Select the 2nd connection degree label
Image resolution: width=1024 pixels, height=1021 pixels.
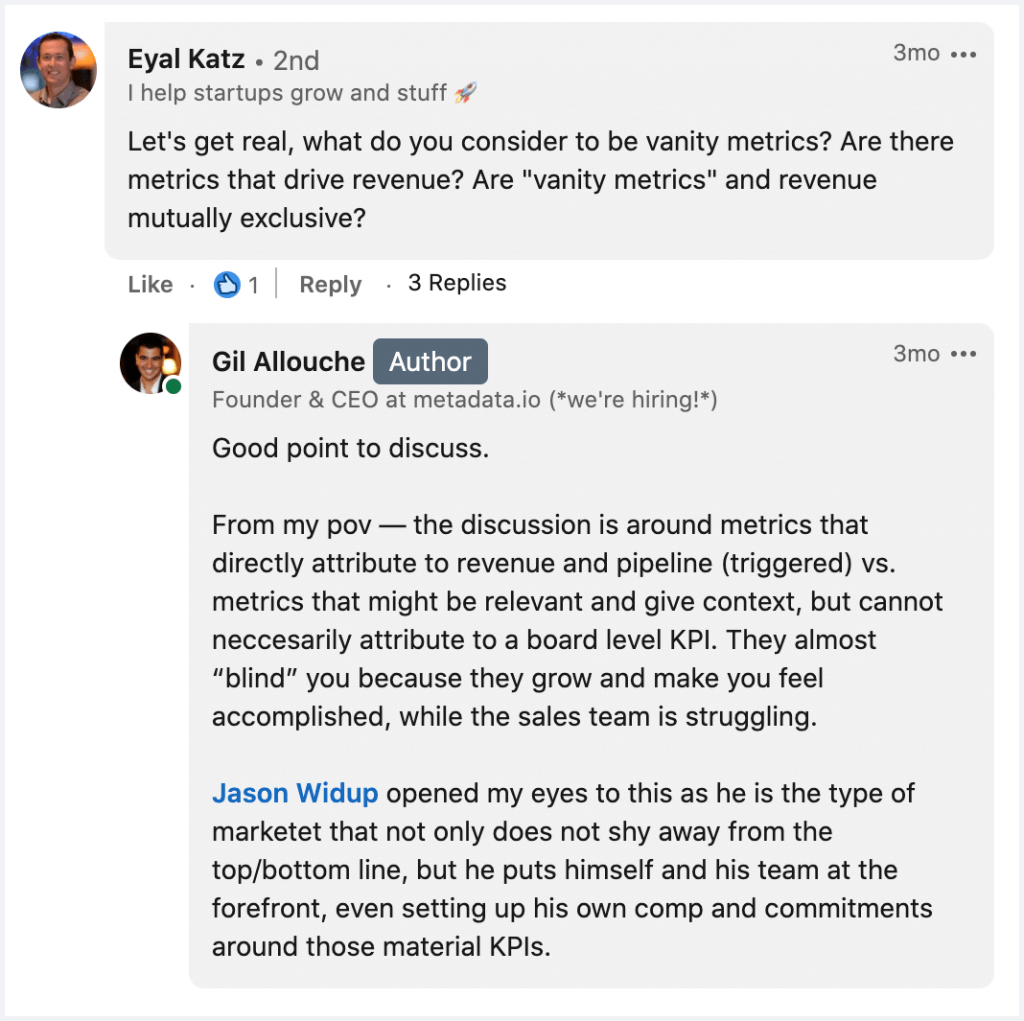pos(294,60)
